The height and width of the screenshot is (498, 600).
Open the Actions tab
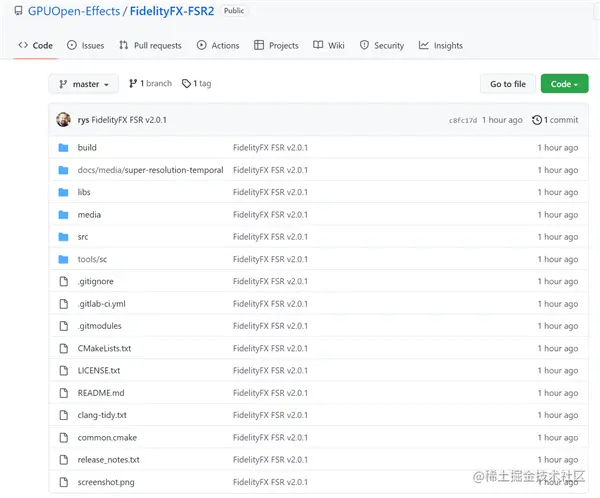point(218,45)
